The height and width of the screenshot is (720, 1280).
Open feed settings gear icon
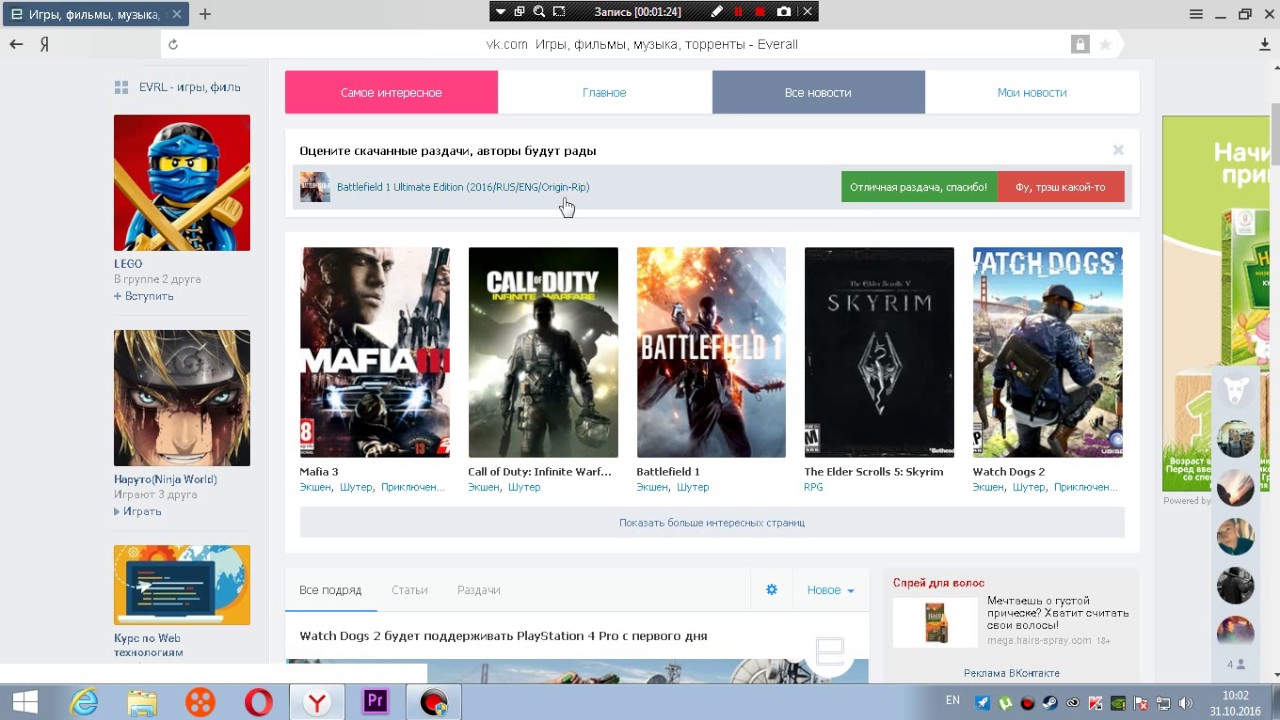771,590
